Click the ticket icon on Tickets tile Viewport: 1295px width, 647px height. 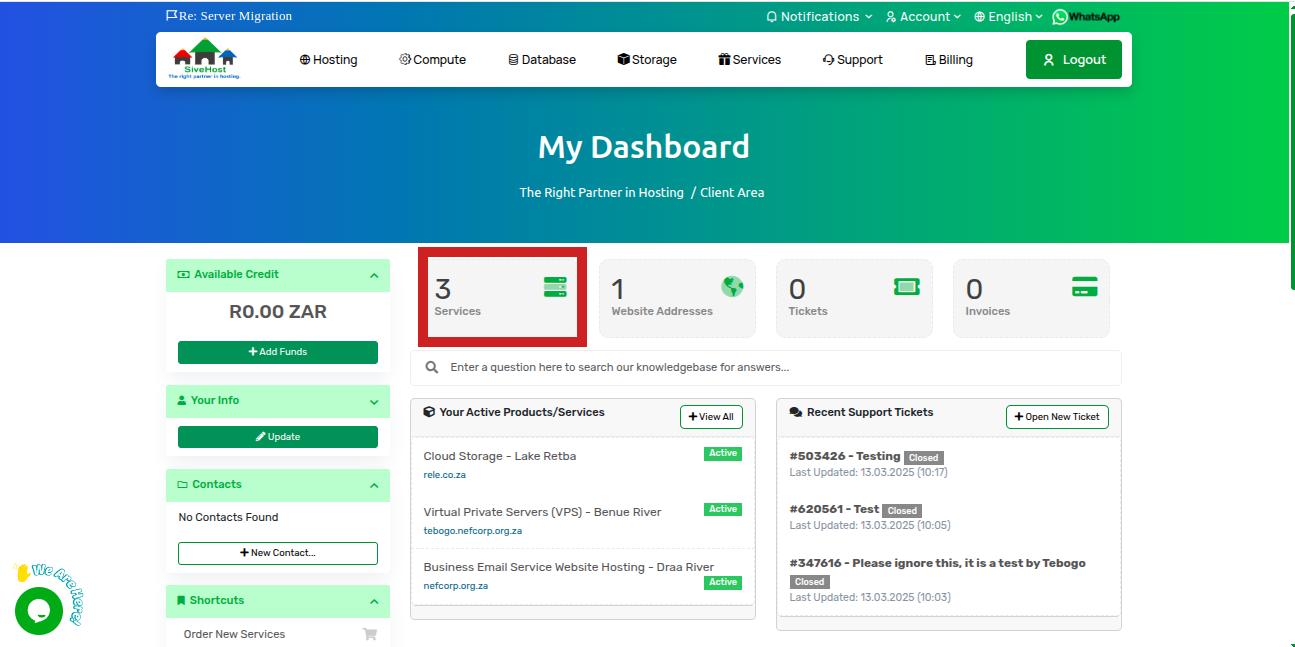click(x=906, y=287)
